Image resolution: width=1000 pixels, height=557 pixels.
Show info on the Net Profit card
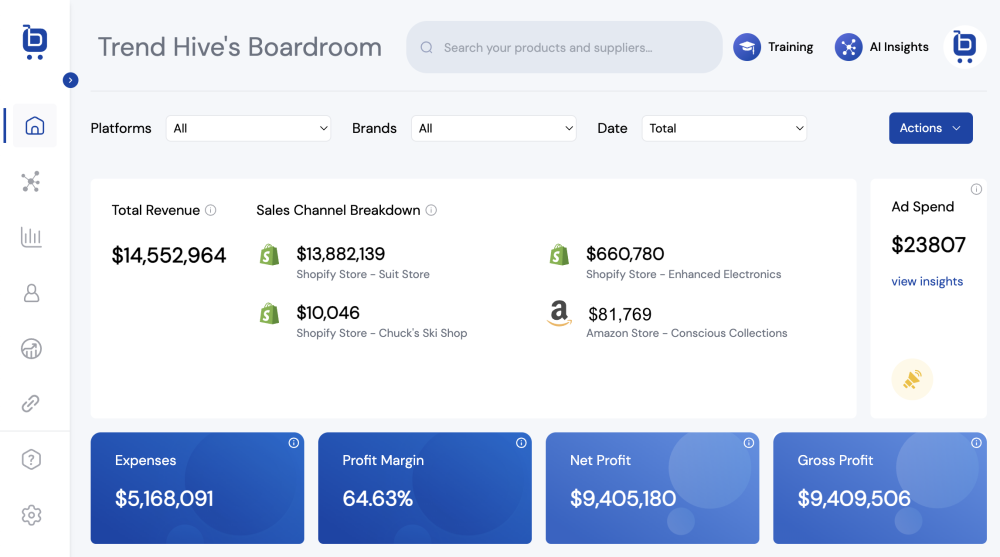tap(749, 443)
